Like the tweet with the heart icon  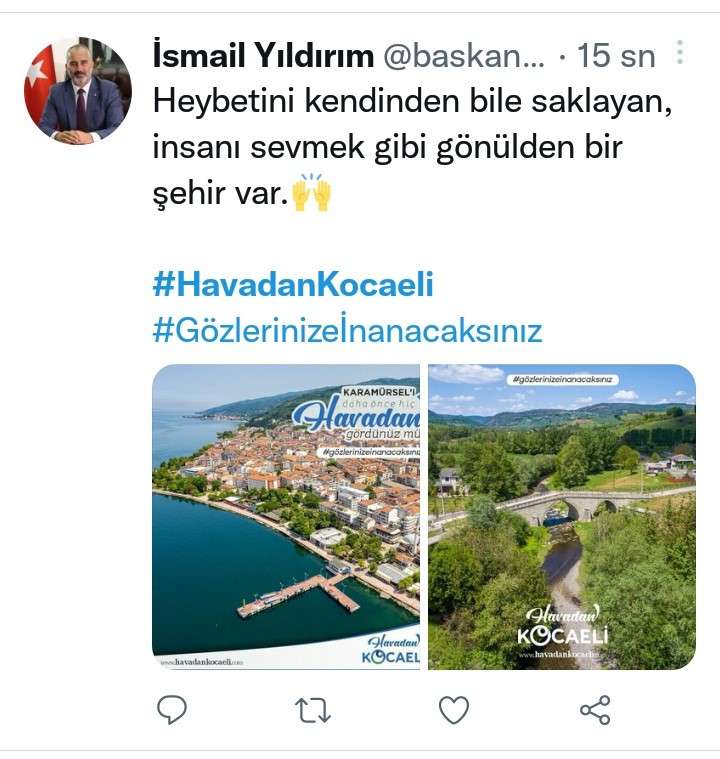point(454,710)
